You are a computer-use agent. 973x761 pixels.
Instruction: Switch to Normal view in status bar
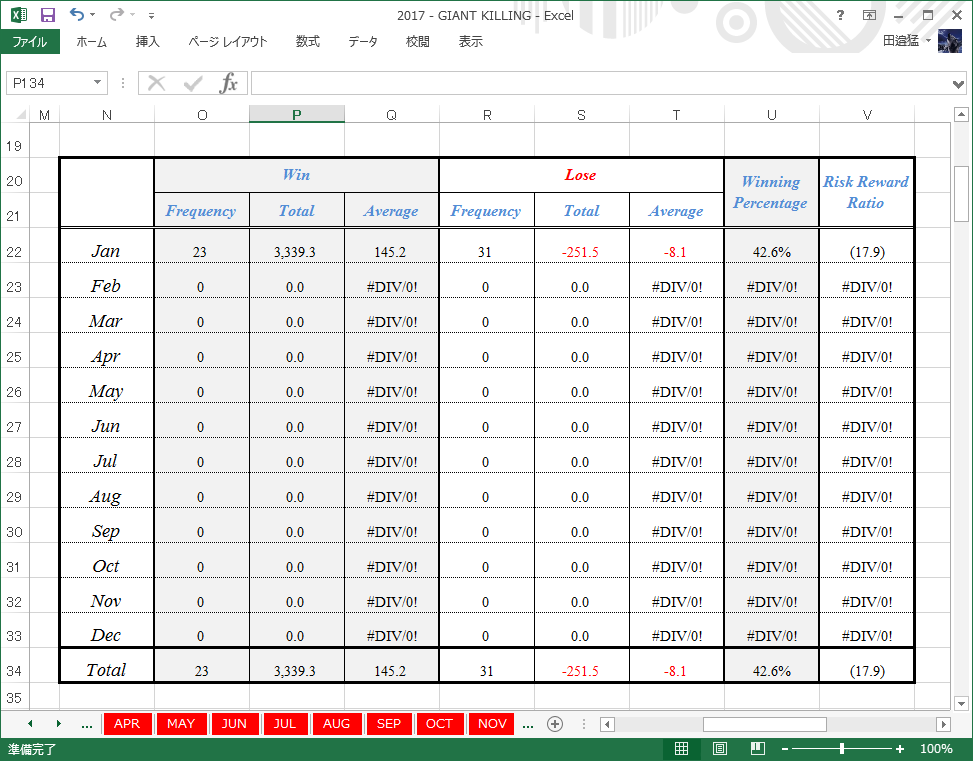coord(681,749)
